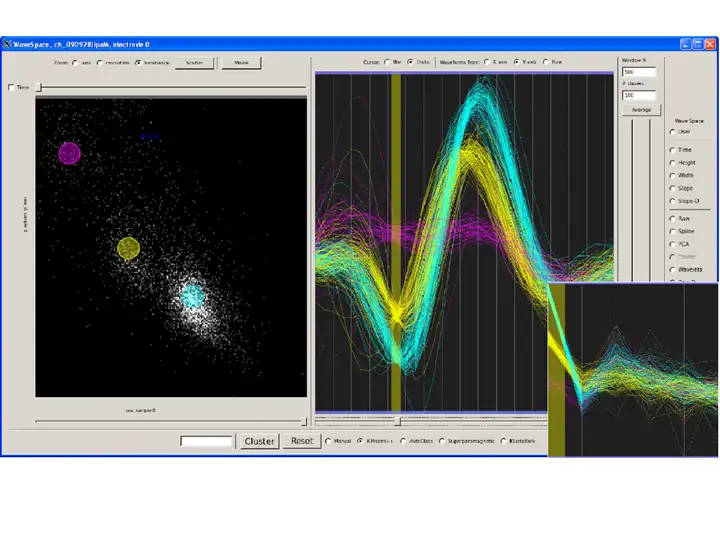Click the Window N input field
The image size is (720, 540).
[x=639, y=72]
